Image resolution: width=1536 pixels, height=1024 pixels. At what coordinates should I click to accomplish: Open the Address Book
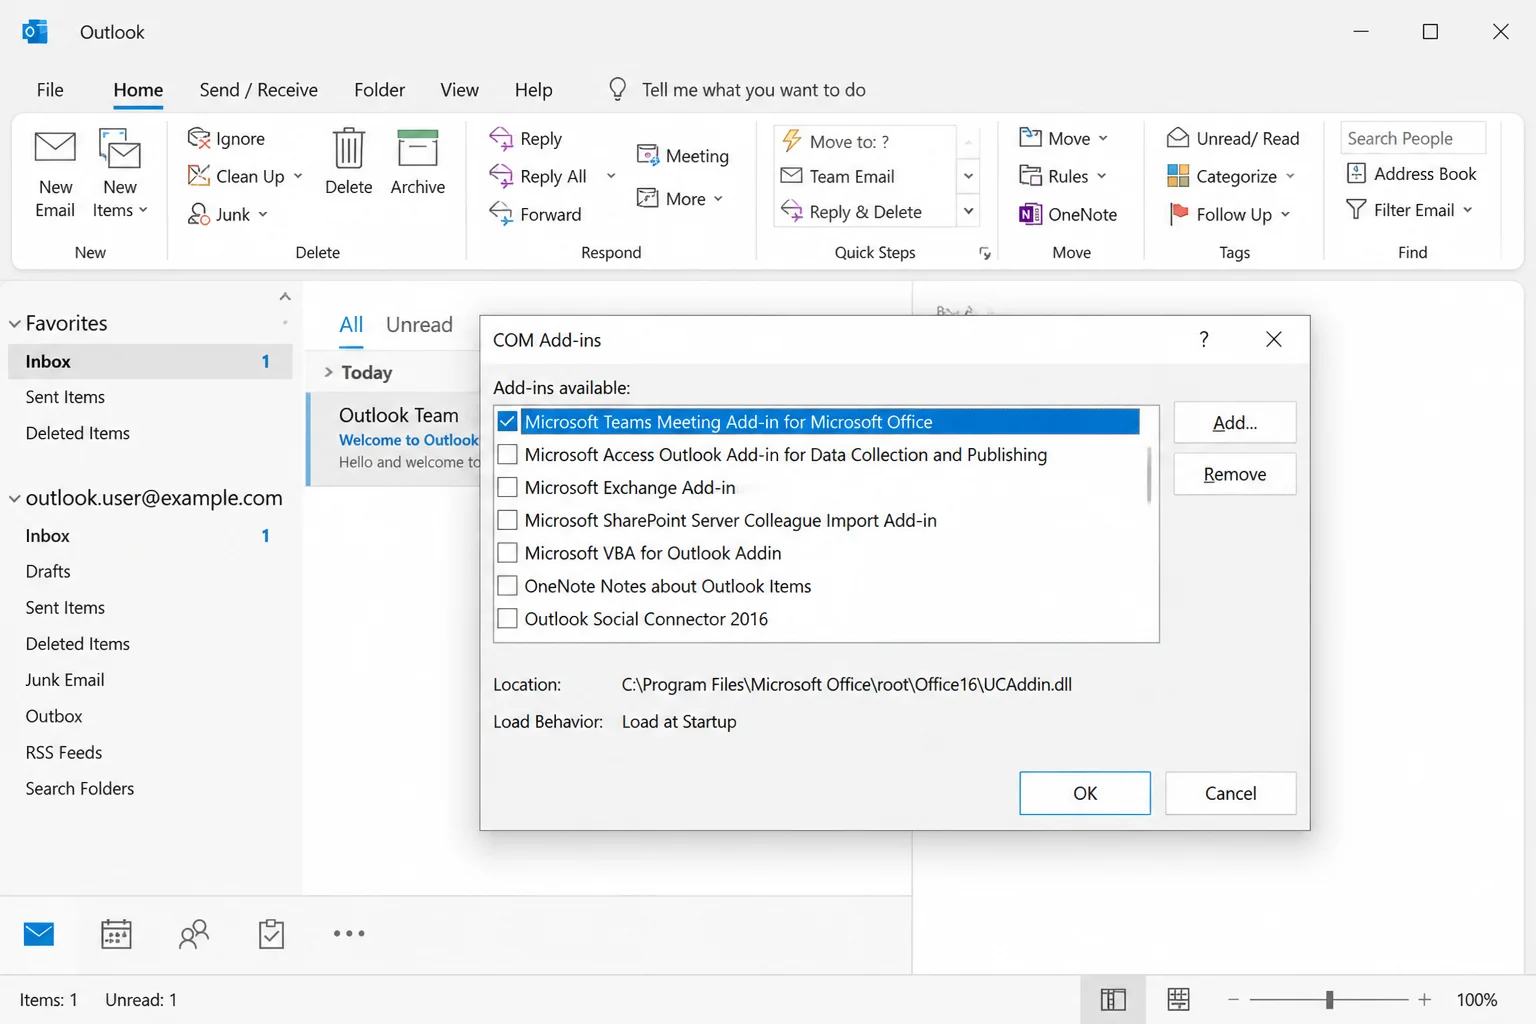(x=1411, y=173)
